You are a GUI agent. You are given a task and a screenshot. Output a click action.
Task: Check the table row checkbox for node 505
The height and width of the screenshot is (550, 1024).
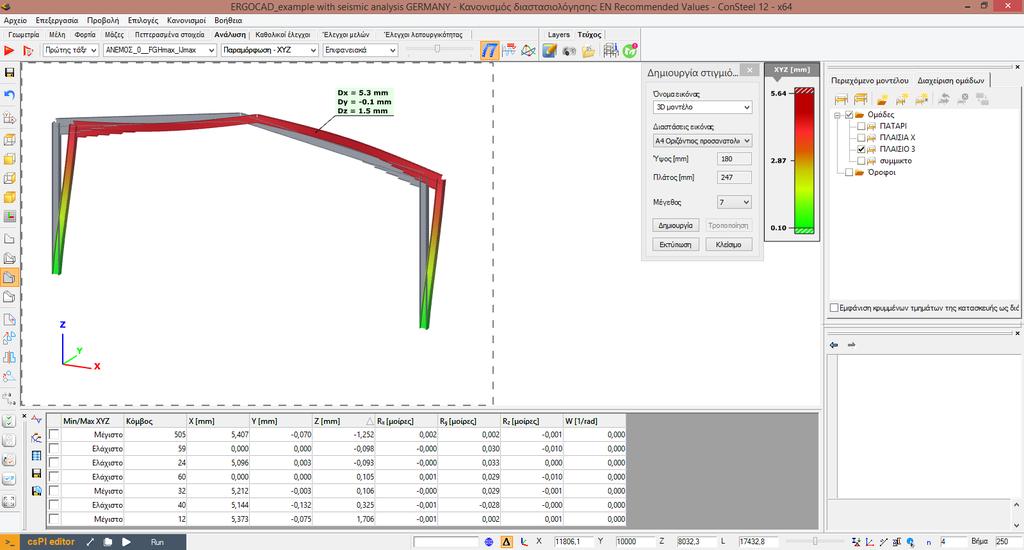coord(54,434)
